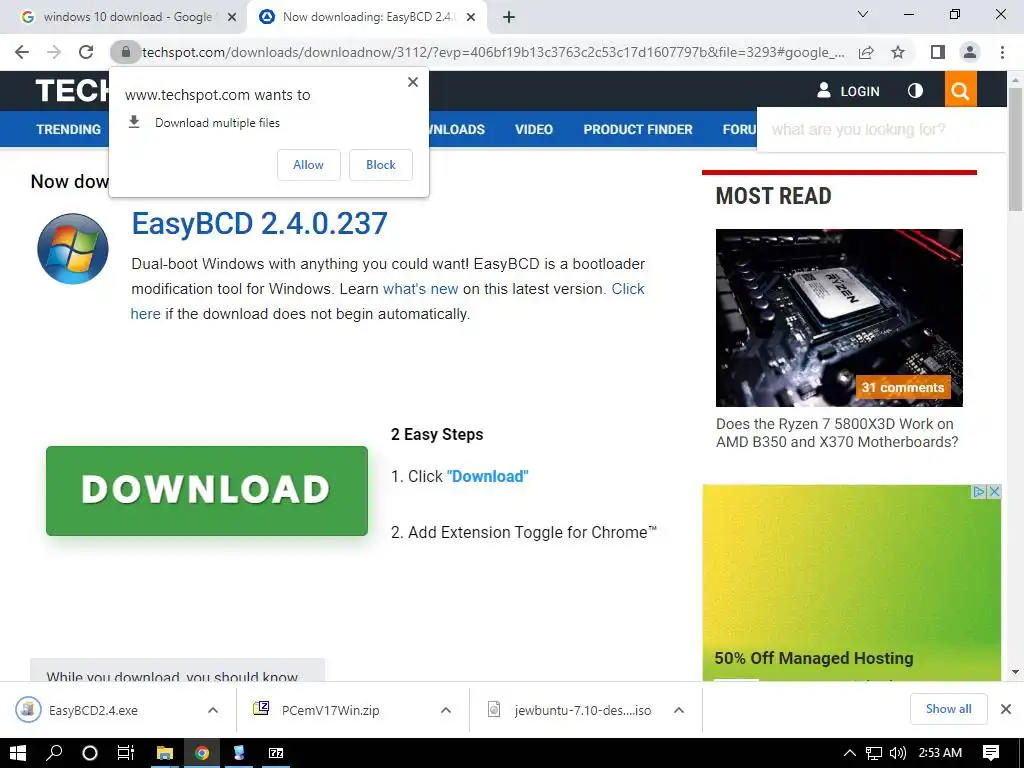Screen dimensions: 1024x768
Task: Click the browser back arrow
Action: tap(22, 52)
